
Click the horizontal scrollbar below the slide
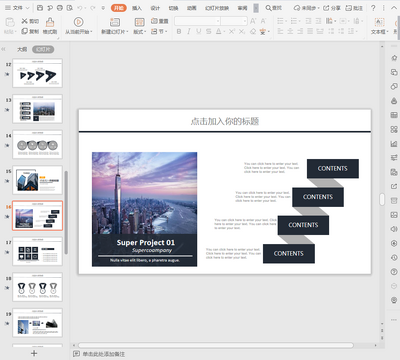[x=216, y=345]
